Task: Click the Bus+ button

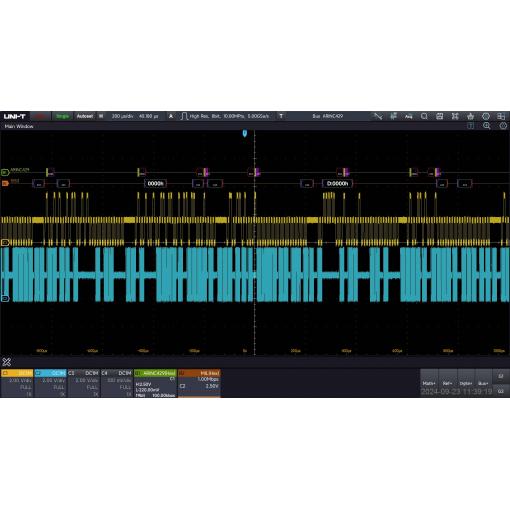Action: click(x=483, y=383)
